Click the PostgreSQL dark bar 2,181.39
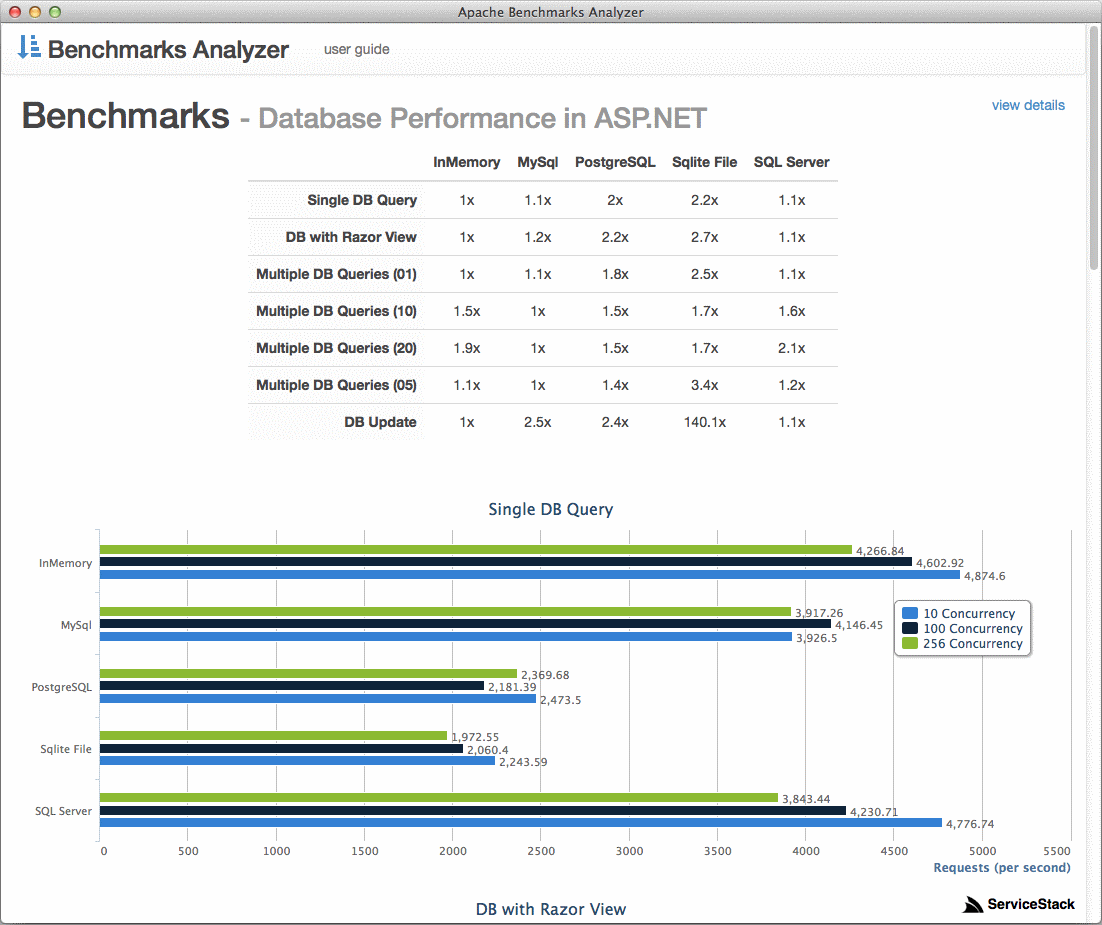Screen dimensions: 1102x925 coord(292,685)
